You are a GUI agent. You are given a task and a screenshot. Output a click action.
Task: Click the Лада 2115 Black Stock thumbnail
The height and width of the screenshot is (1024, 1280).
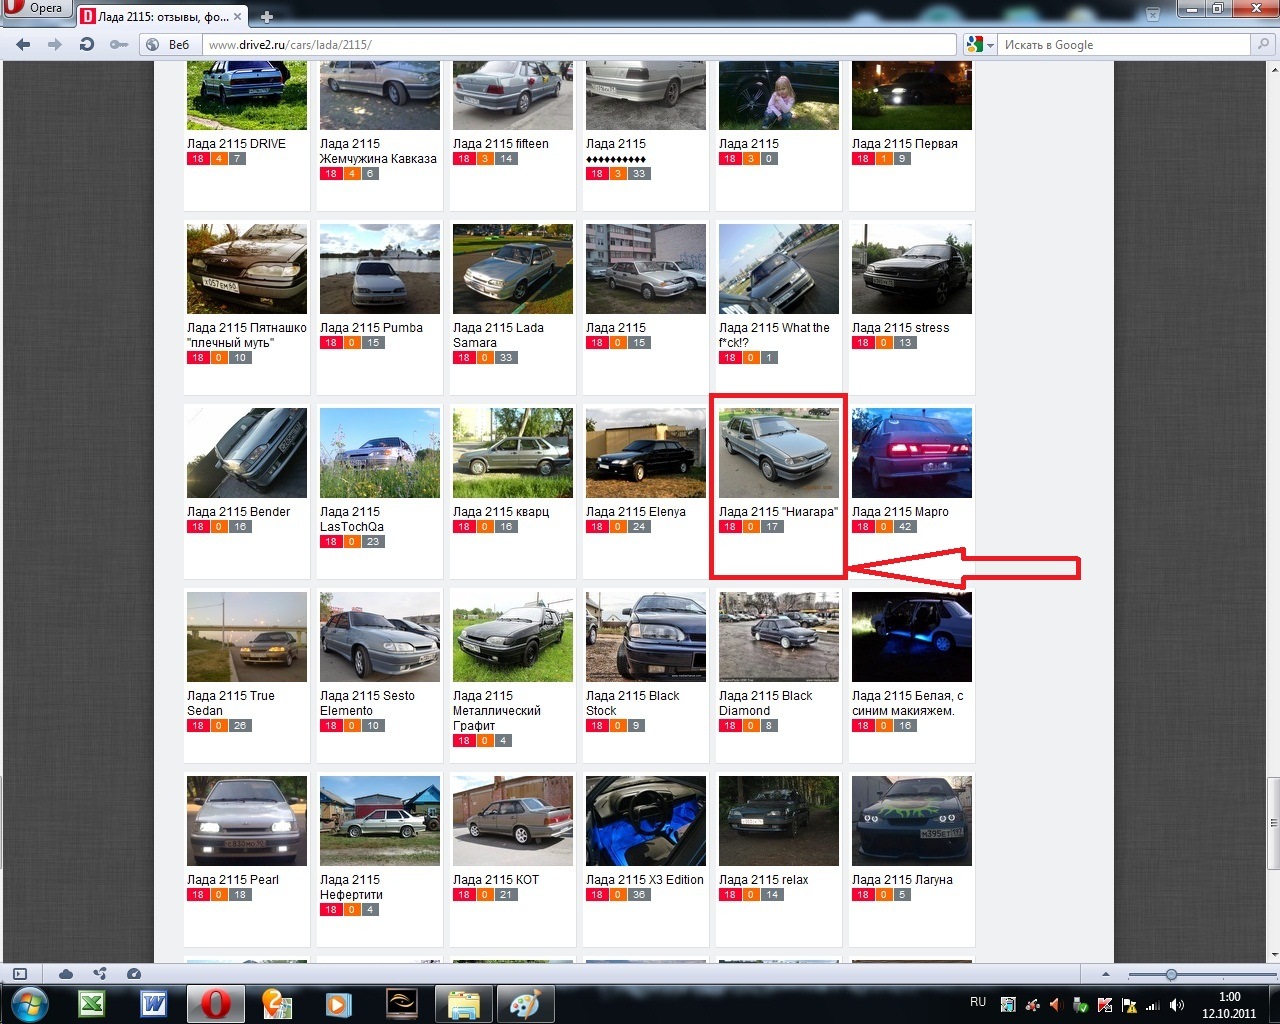646,637
